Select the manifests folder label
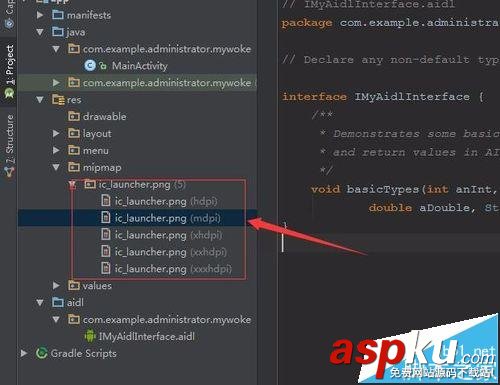This screenshot has height=385, width=500. point(89,15)
